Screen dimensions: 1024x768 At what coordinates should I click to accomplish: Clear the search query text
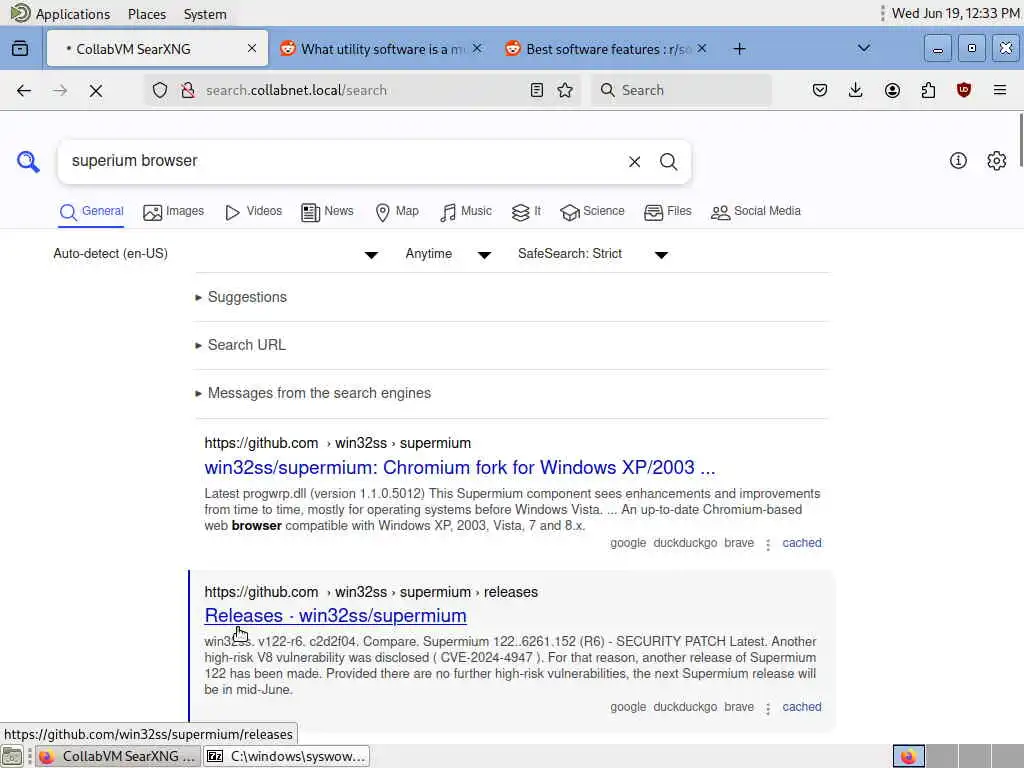click(x=634, y=161)
